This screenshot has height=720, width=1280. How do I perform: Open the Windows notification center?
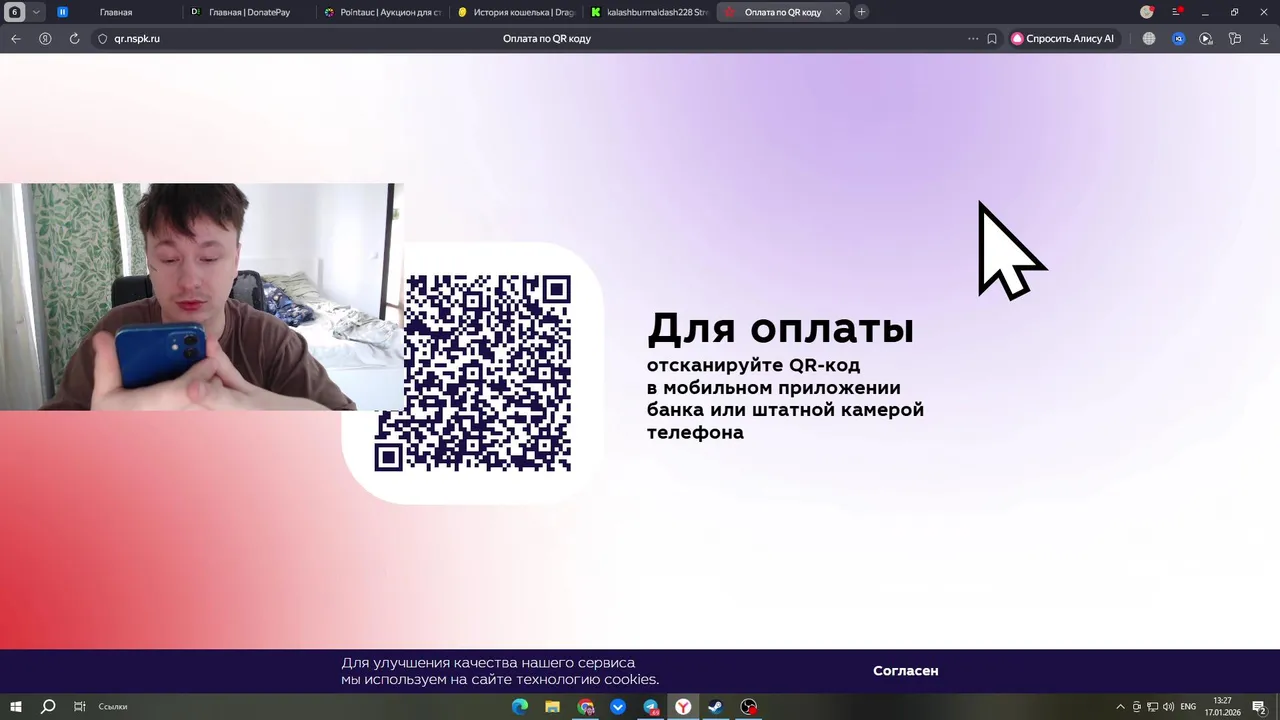pyautogui.click(x=1259, y=707)
